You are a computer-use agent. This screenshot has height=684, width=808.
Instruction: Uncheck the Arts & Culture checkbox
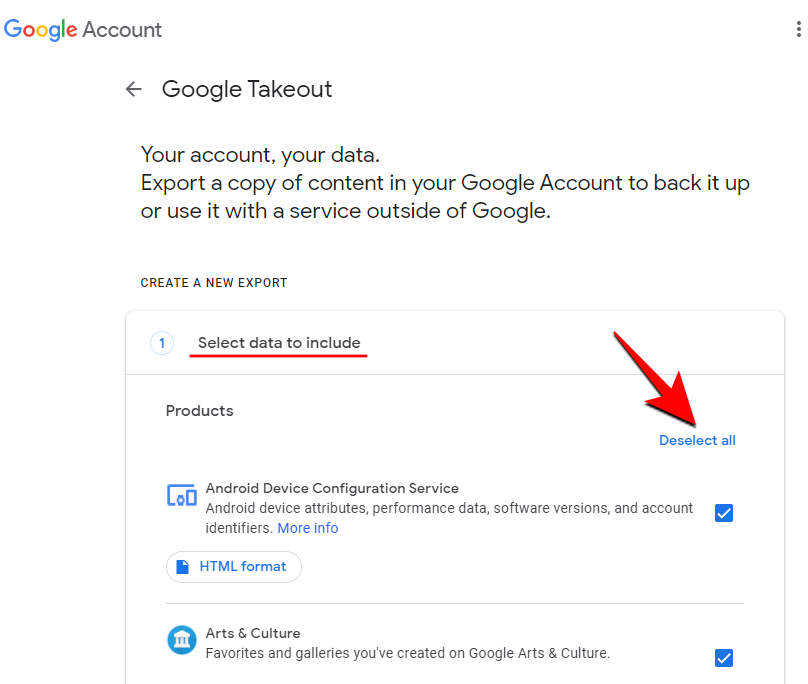724,657
